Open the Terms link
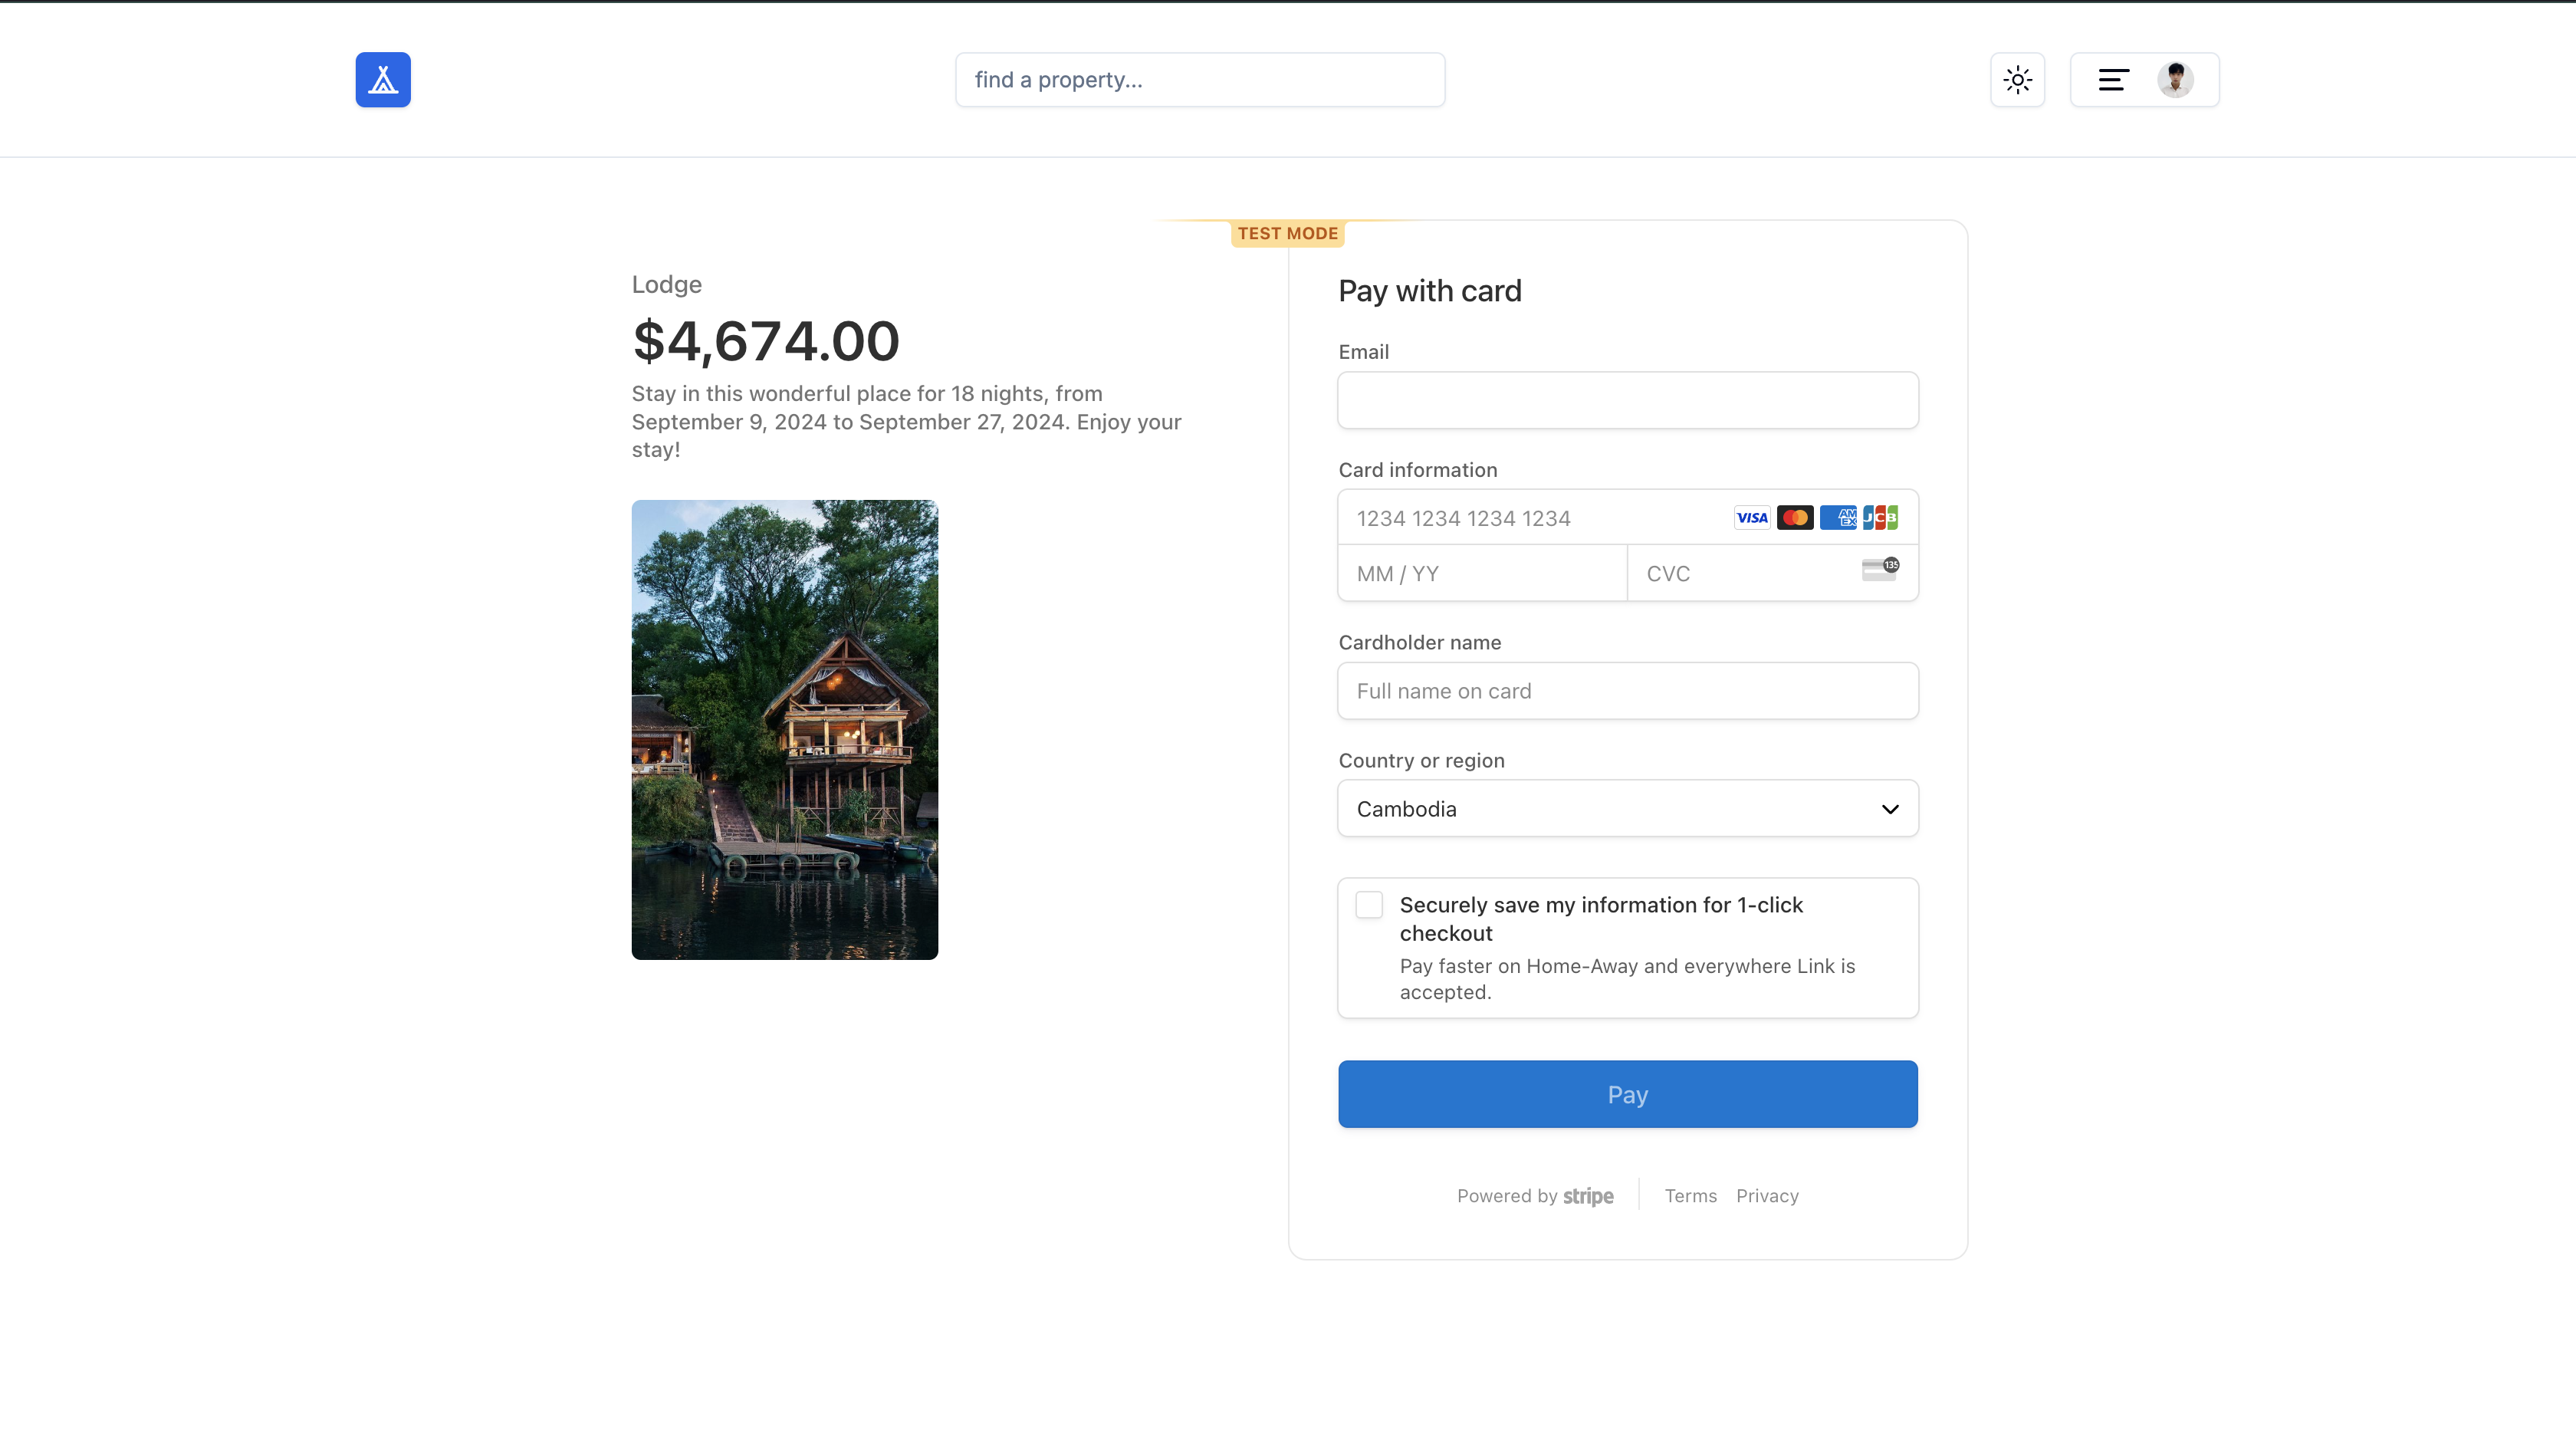 (1690, 1196)
